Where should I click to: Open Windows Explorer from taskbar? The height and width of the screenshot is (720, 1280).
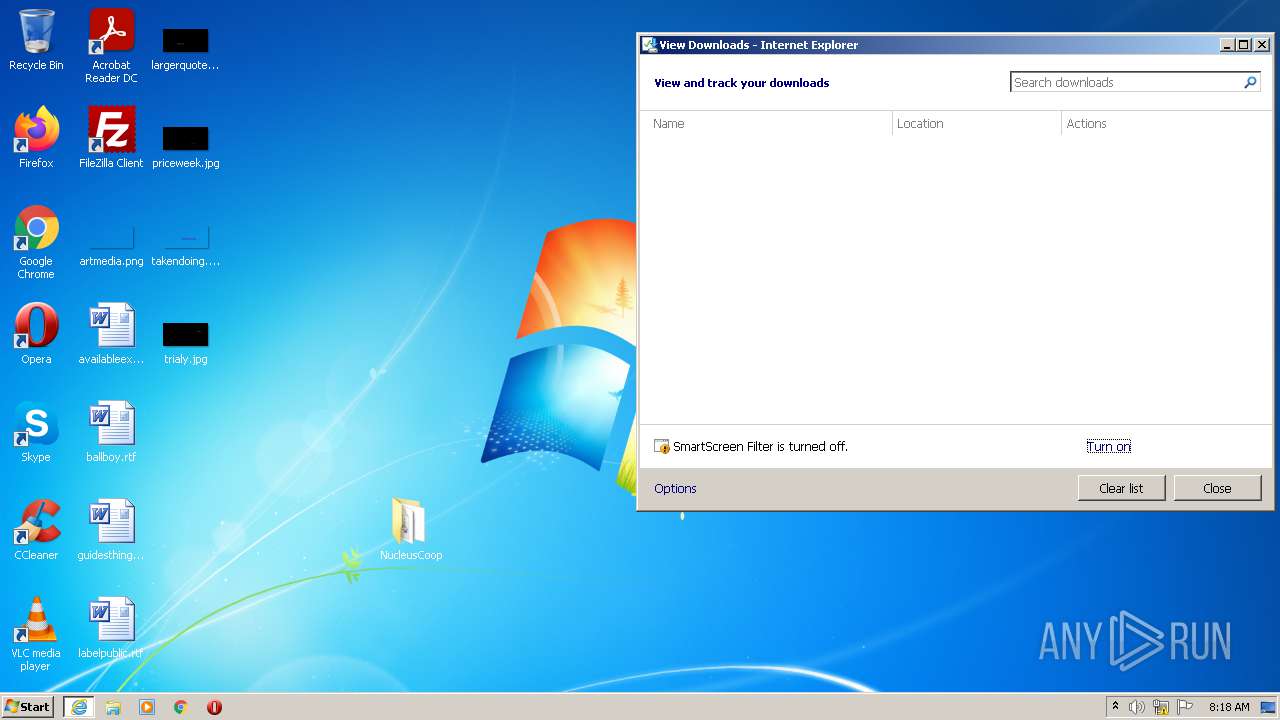click(x=113, y=707)
